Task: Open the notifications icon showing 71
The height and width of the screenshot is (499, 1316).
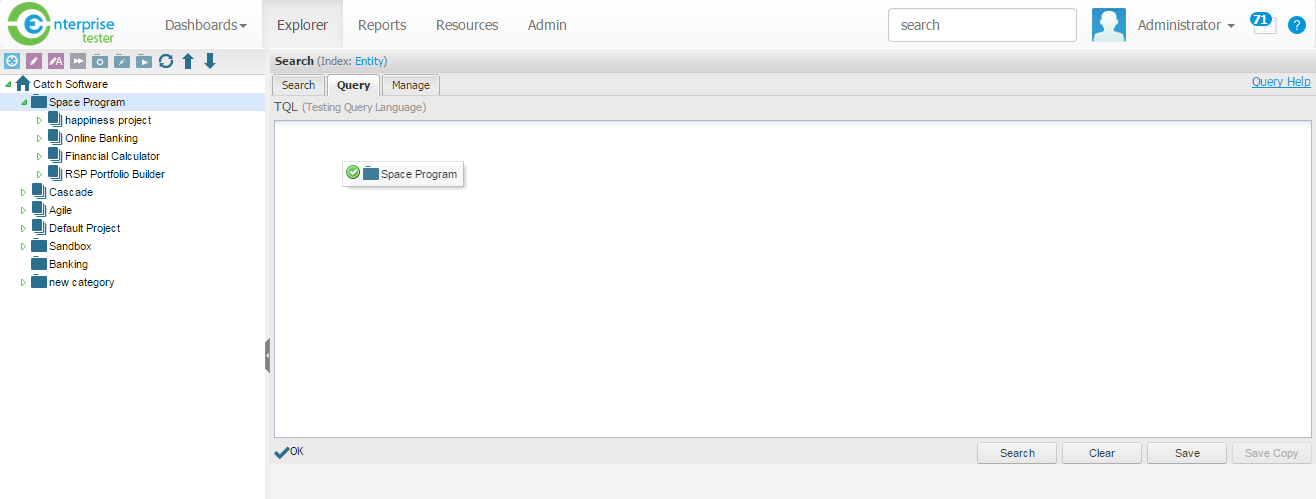Action: pos(1263,24)
